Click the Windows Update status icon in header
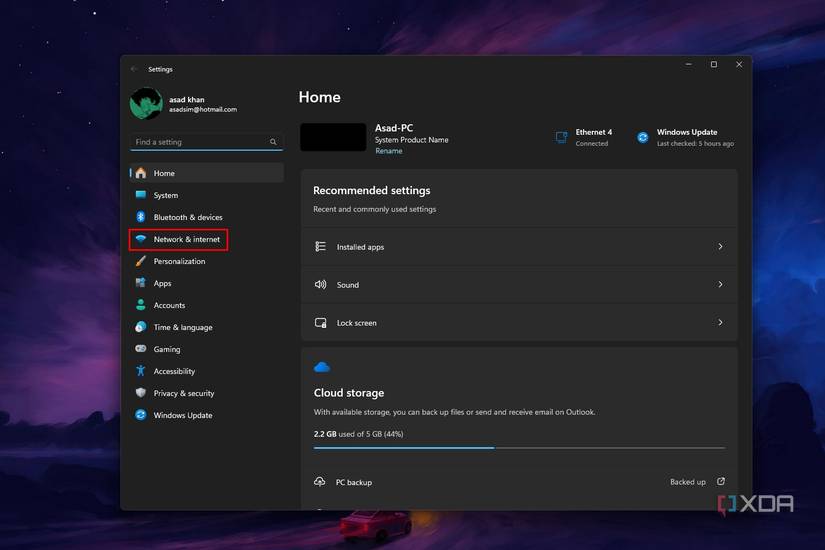825x550 pixels. (x=642, y=137)
